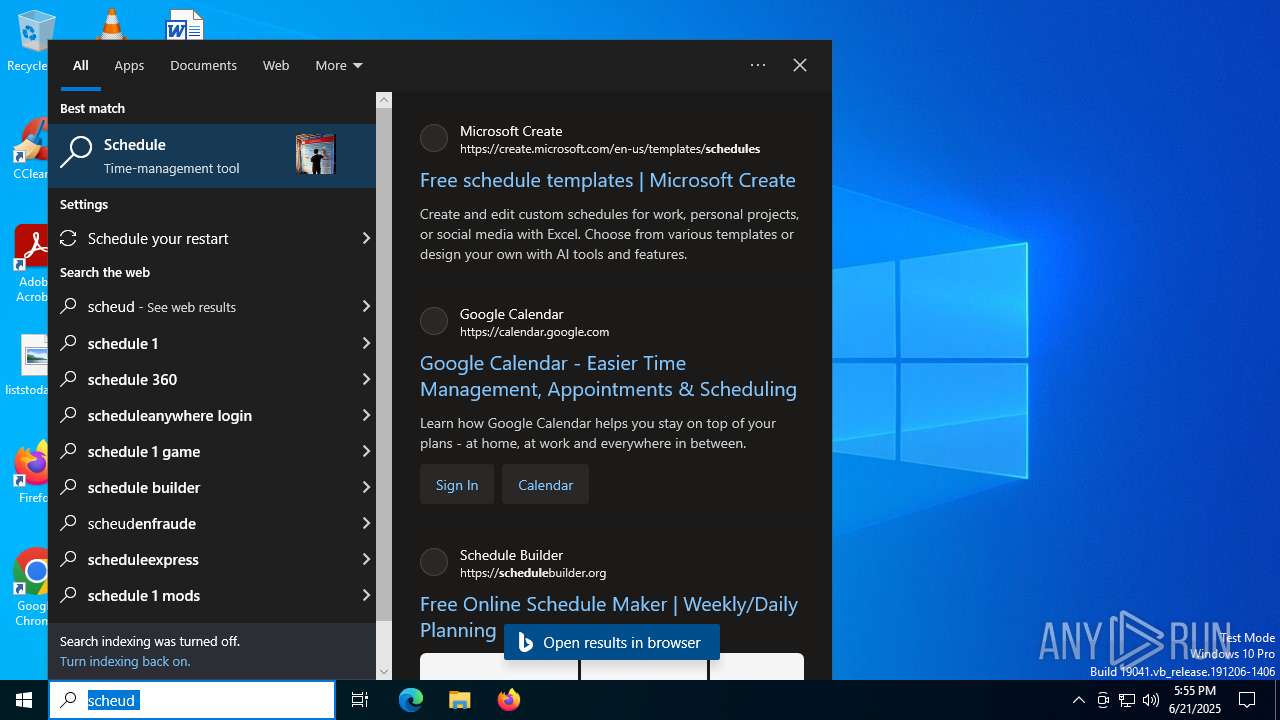
Task: Click the network icon in system tray
Action: 1127,700
